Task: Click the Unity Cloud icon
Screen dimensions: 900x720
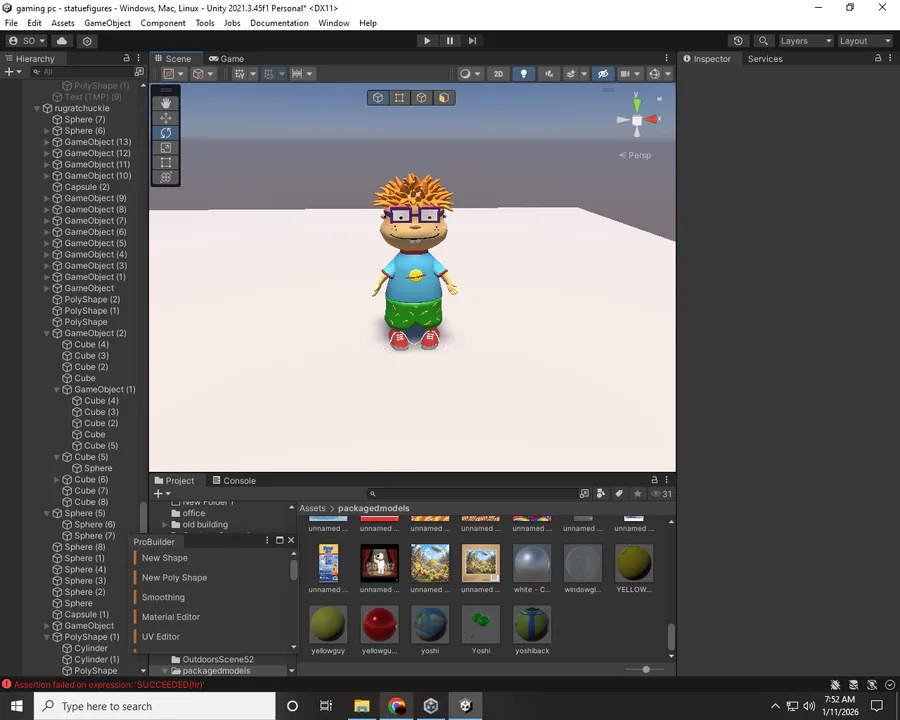Action: (62, 41)
